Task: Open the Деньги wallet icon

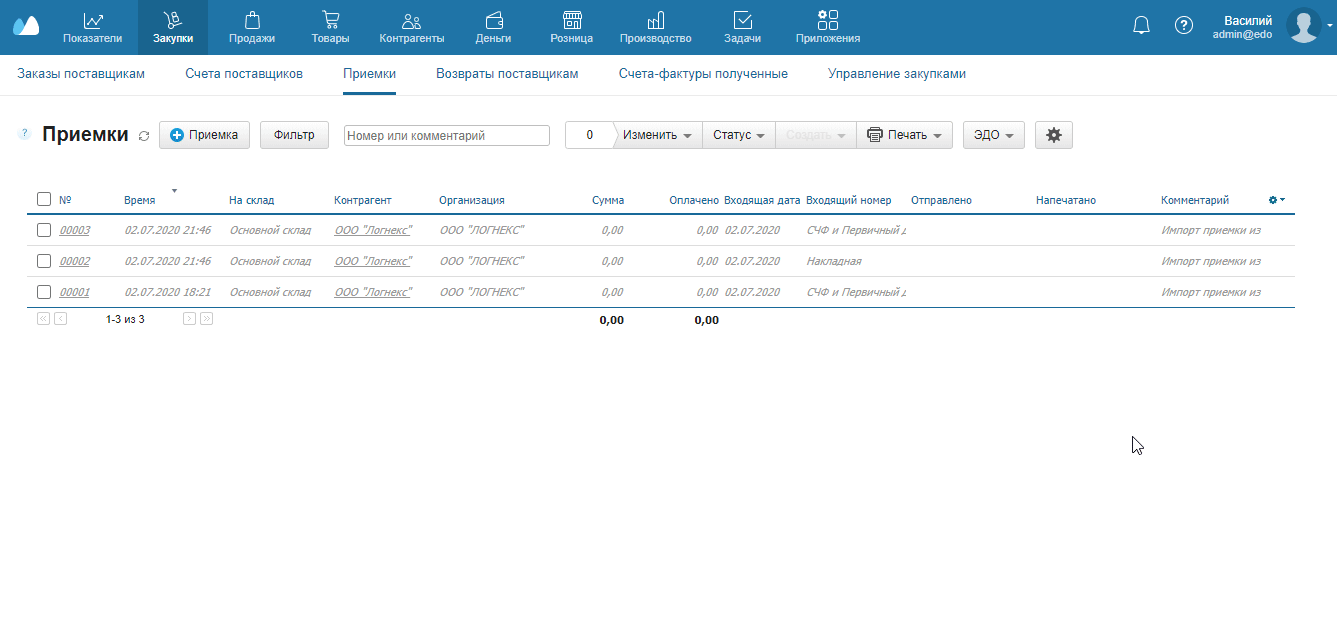Action: pyautogui.click(x=493, y=21)
